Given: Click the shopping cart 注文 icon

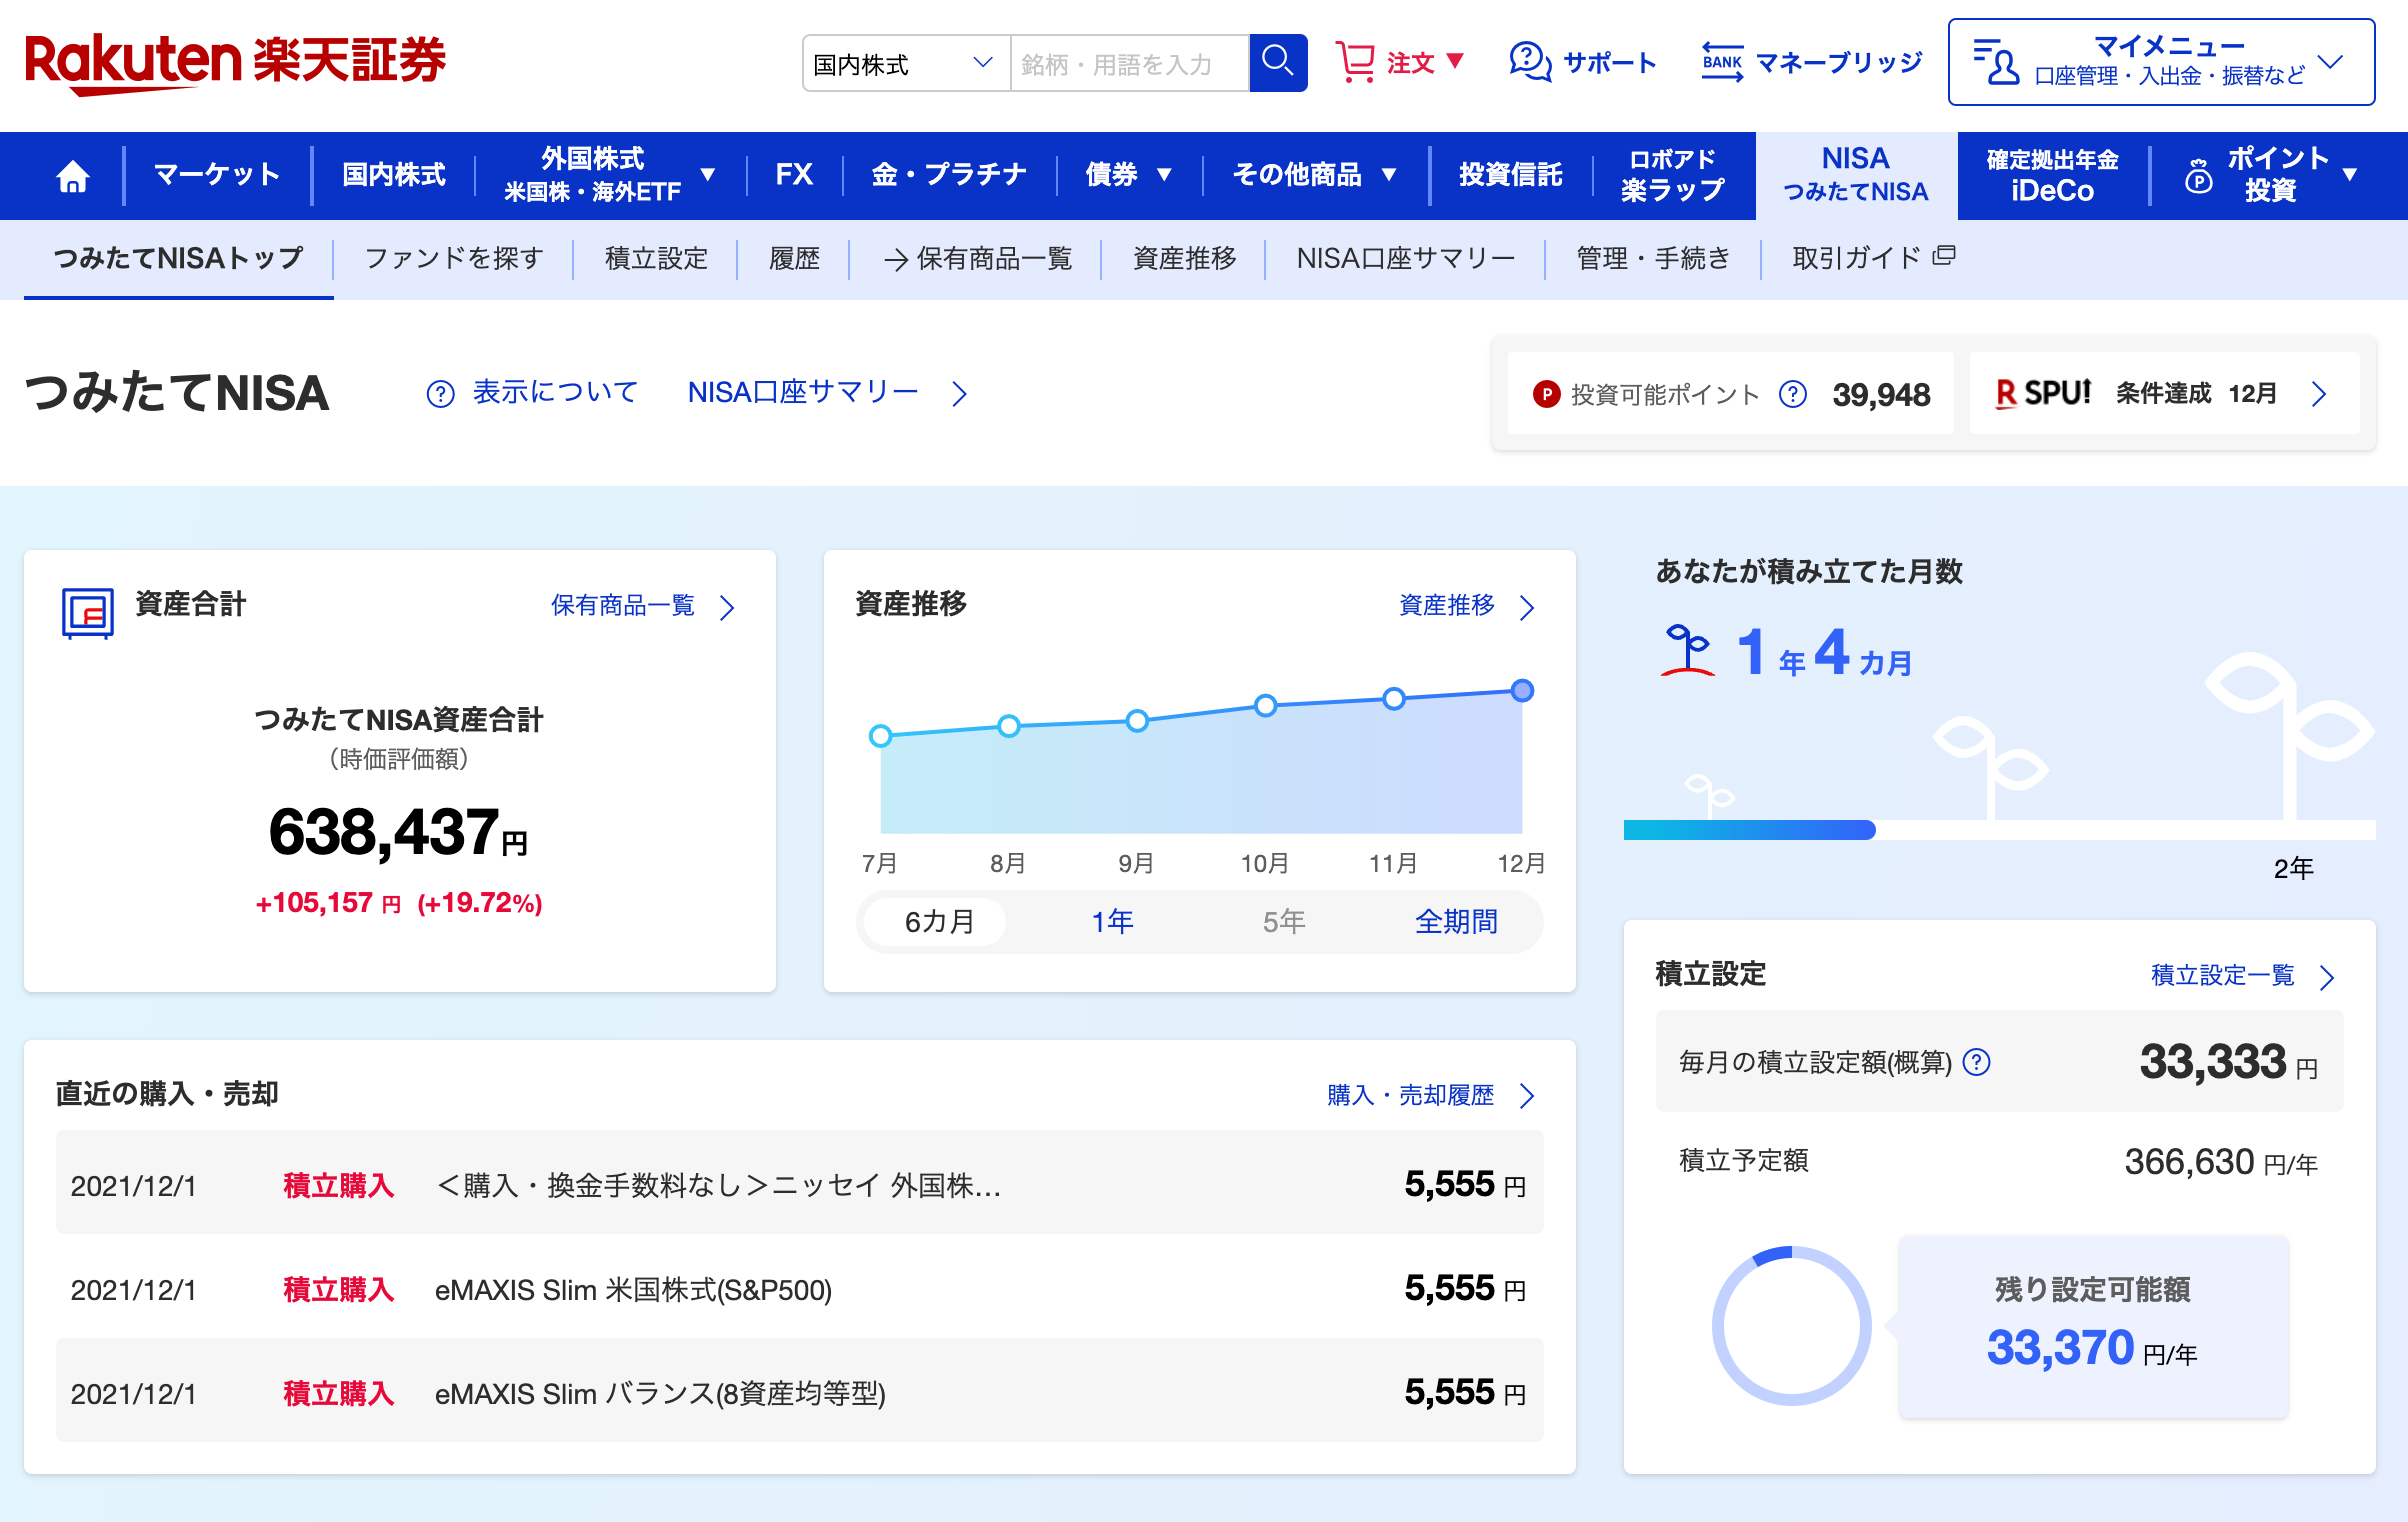Looking at the screenshot, I should point(1355,62).
